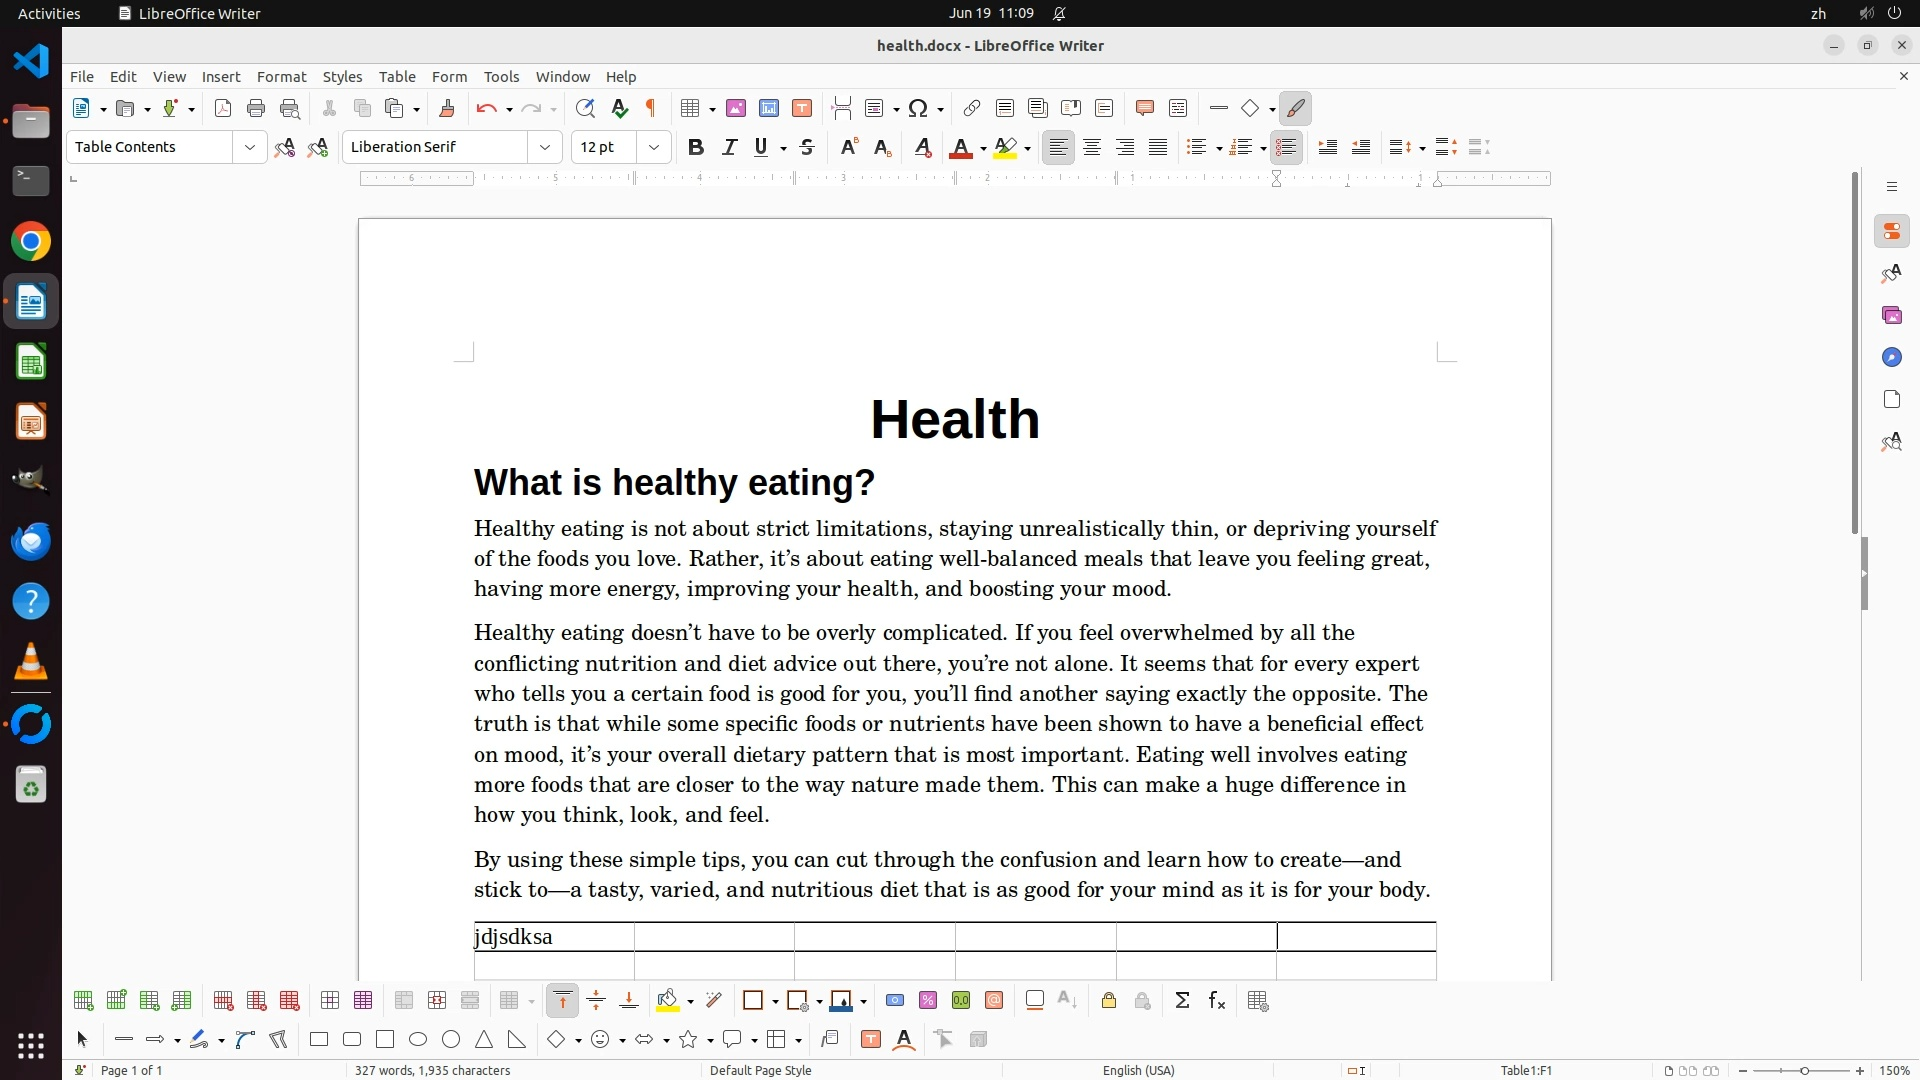The width and height of the screenshot is (1920, 1080).
Task: Open the font size dropdown list
Action: [654, 148]
